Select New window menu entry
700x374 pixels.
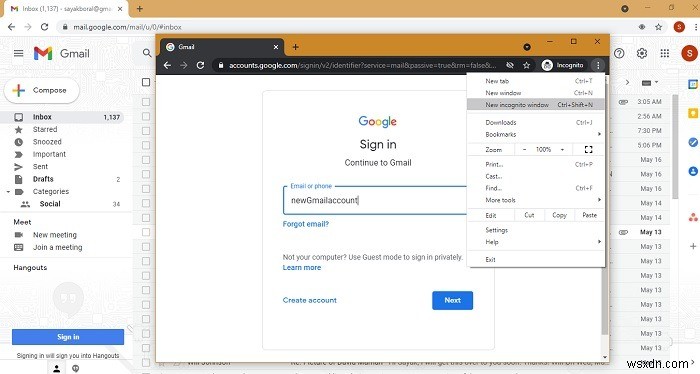[536, 93]
